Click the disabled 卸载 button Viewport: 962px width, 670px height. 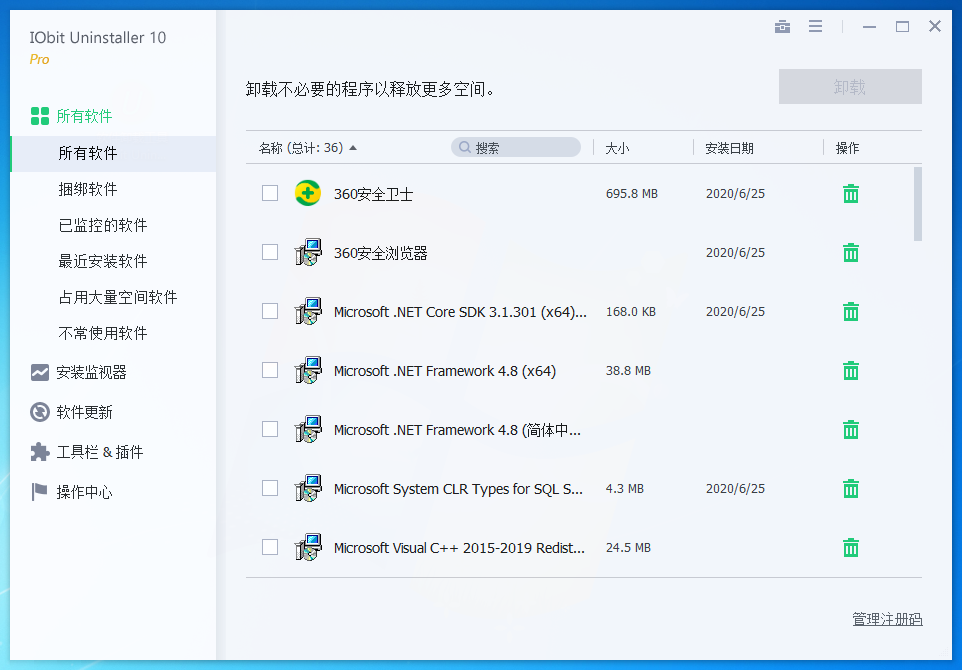point(850,87)
